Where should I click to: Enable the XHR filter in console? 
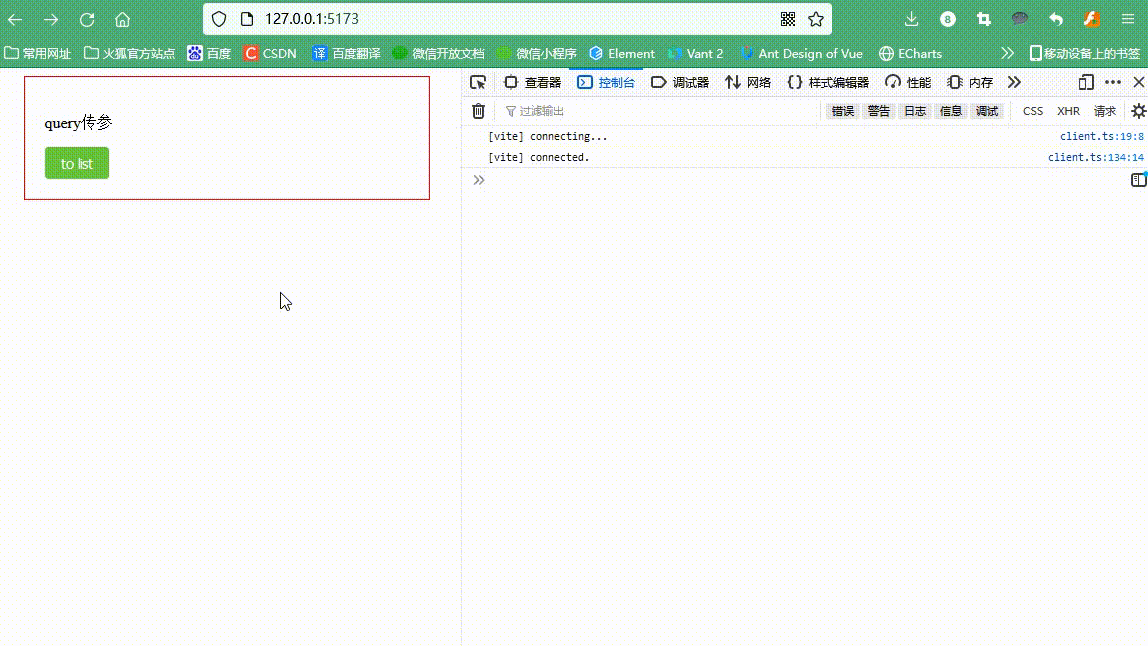click(x=1068, y=111)
